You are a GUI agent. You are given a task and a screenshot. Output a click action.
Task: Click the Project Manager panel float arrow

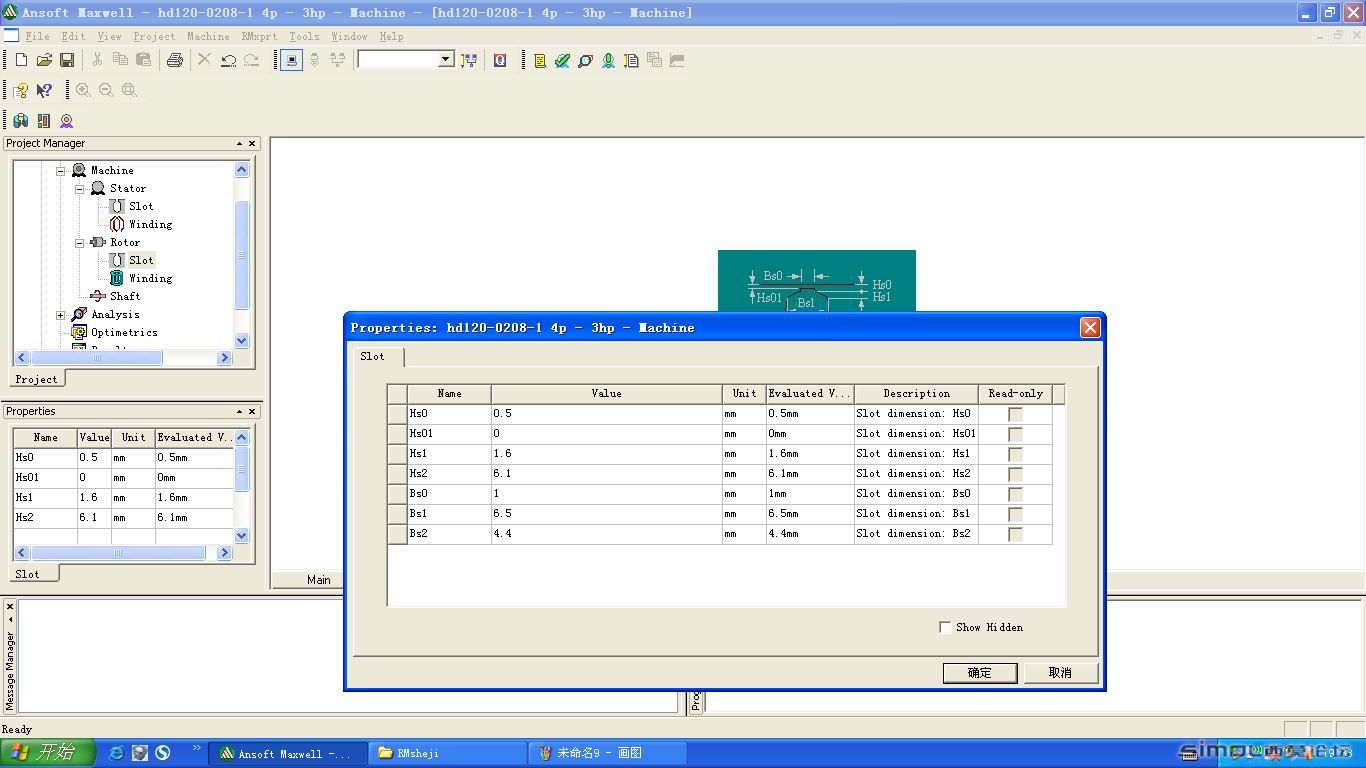[x=239, y=144]
